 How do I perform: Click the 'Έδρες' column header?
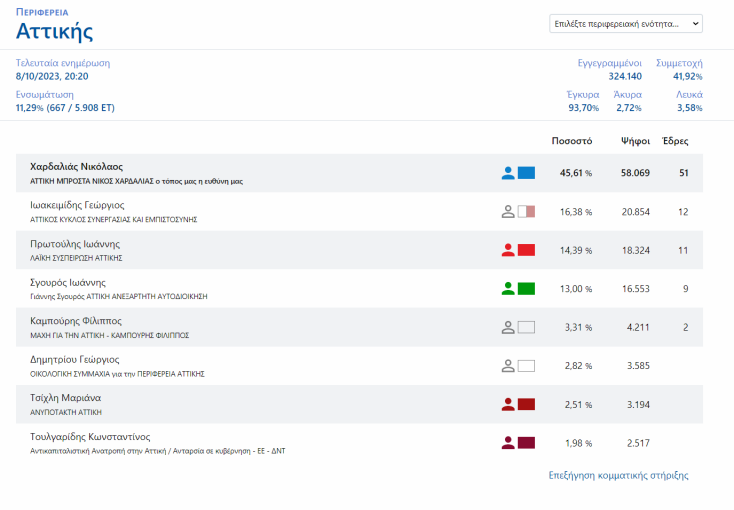coord(676,141)
